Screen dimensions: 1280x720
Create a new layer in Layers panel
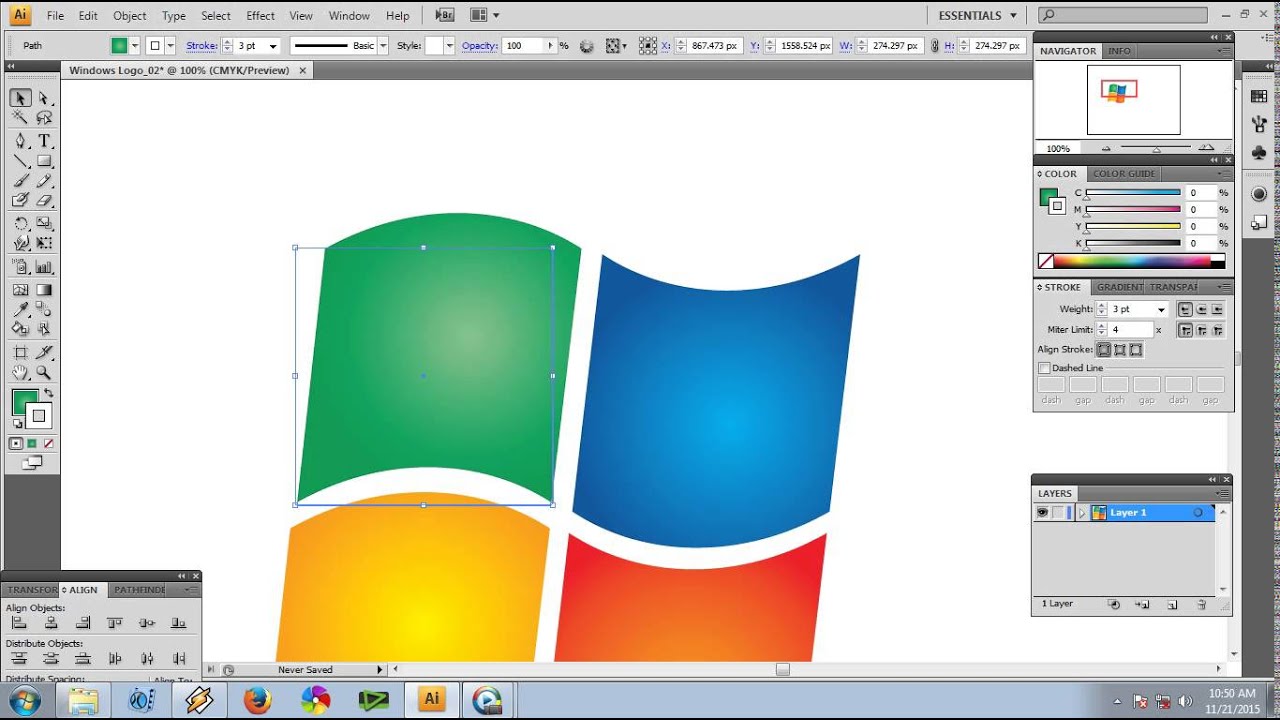pyautogui.click(x=1173, y=604)
